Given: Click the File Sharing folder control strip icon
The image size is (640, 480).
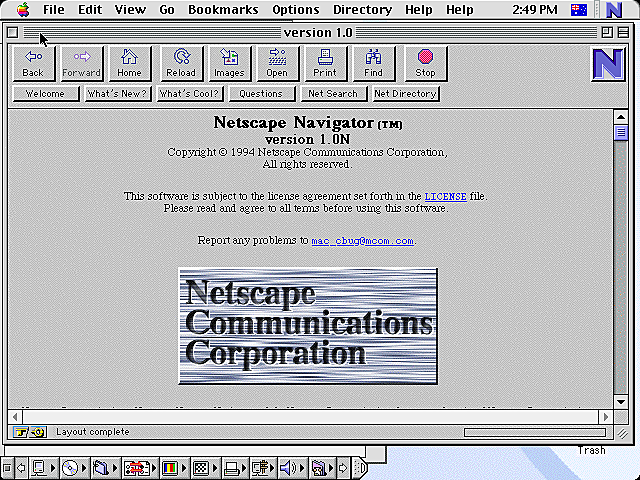Looking at the screenshot, I should point(101,468).
